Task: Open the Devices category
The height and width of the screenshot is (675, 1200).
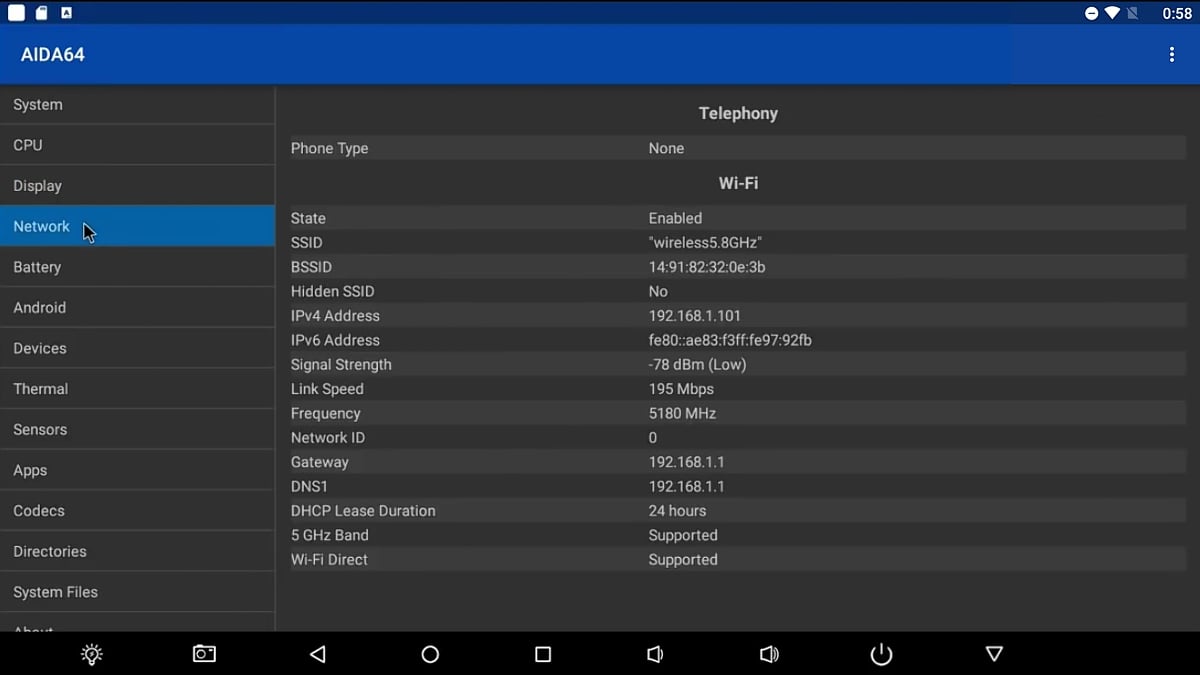Action: coord(137,348)
